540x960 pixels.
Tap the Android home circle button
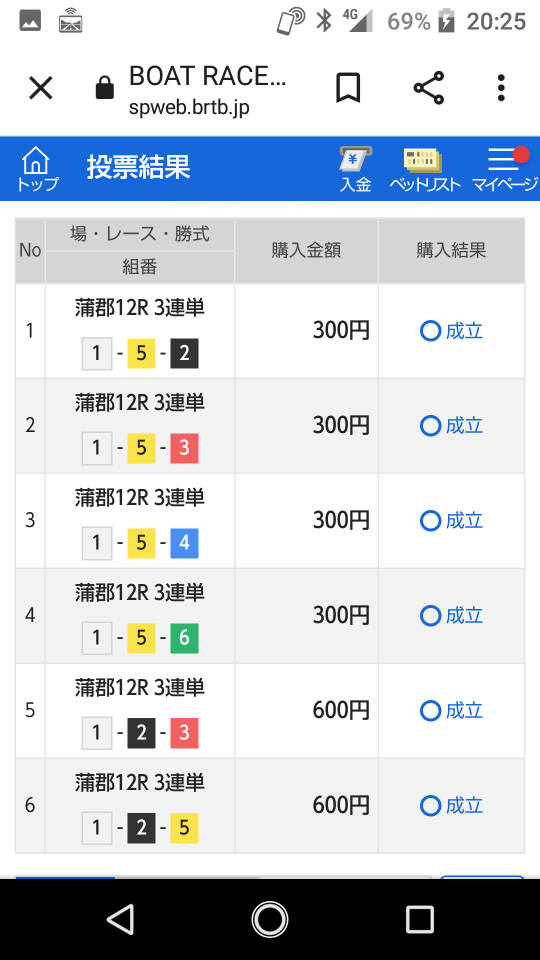(x=269, y=920)
